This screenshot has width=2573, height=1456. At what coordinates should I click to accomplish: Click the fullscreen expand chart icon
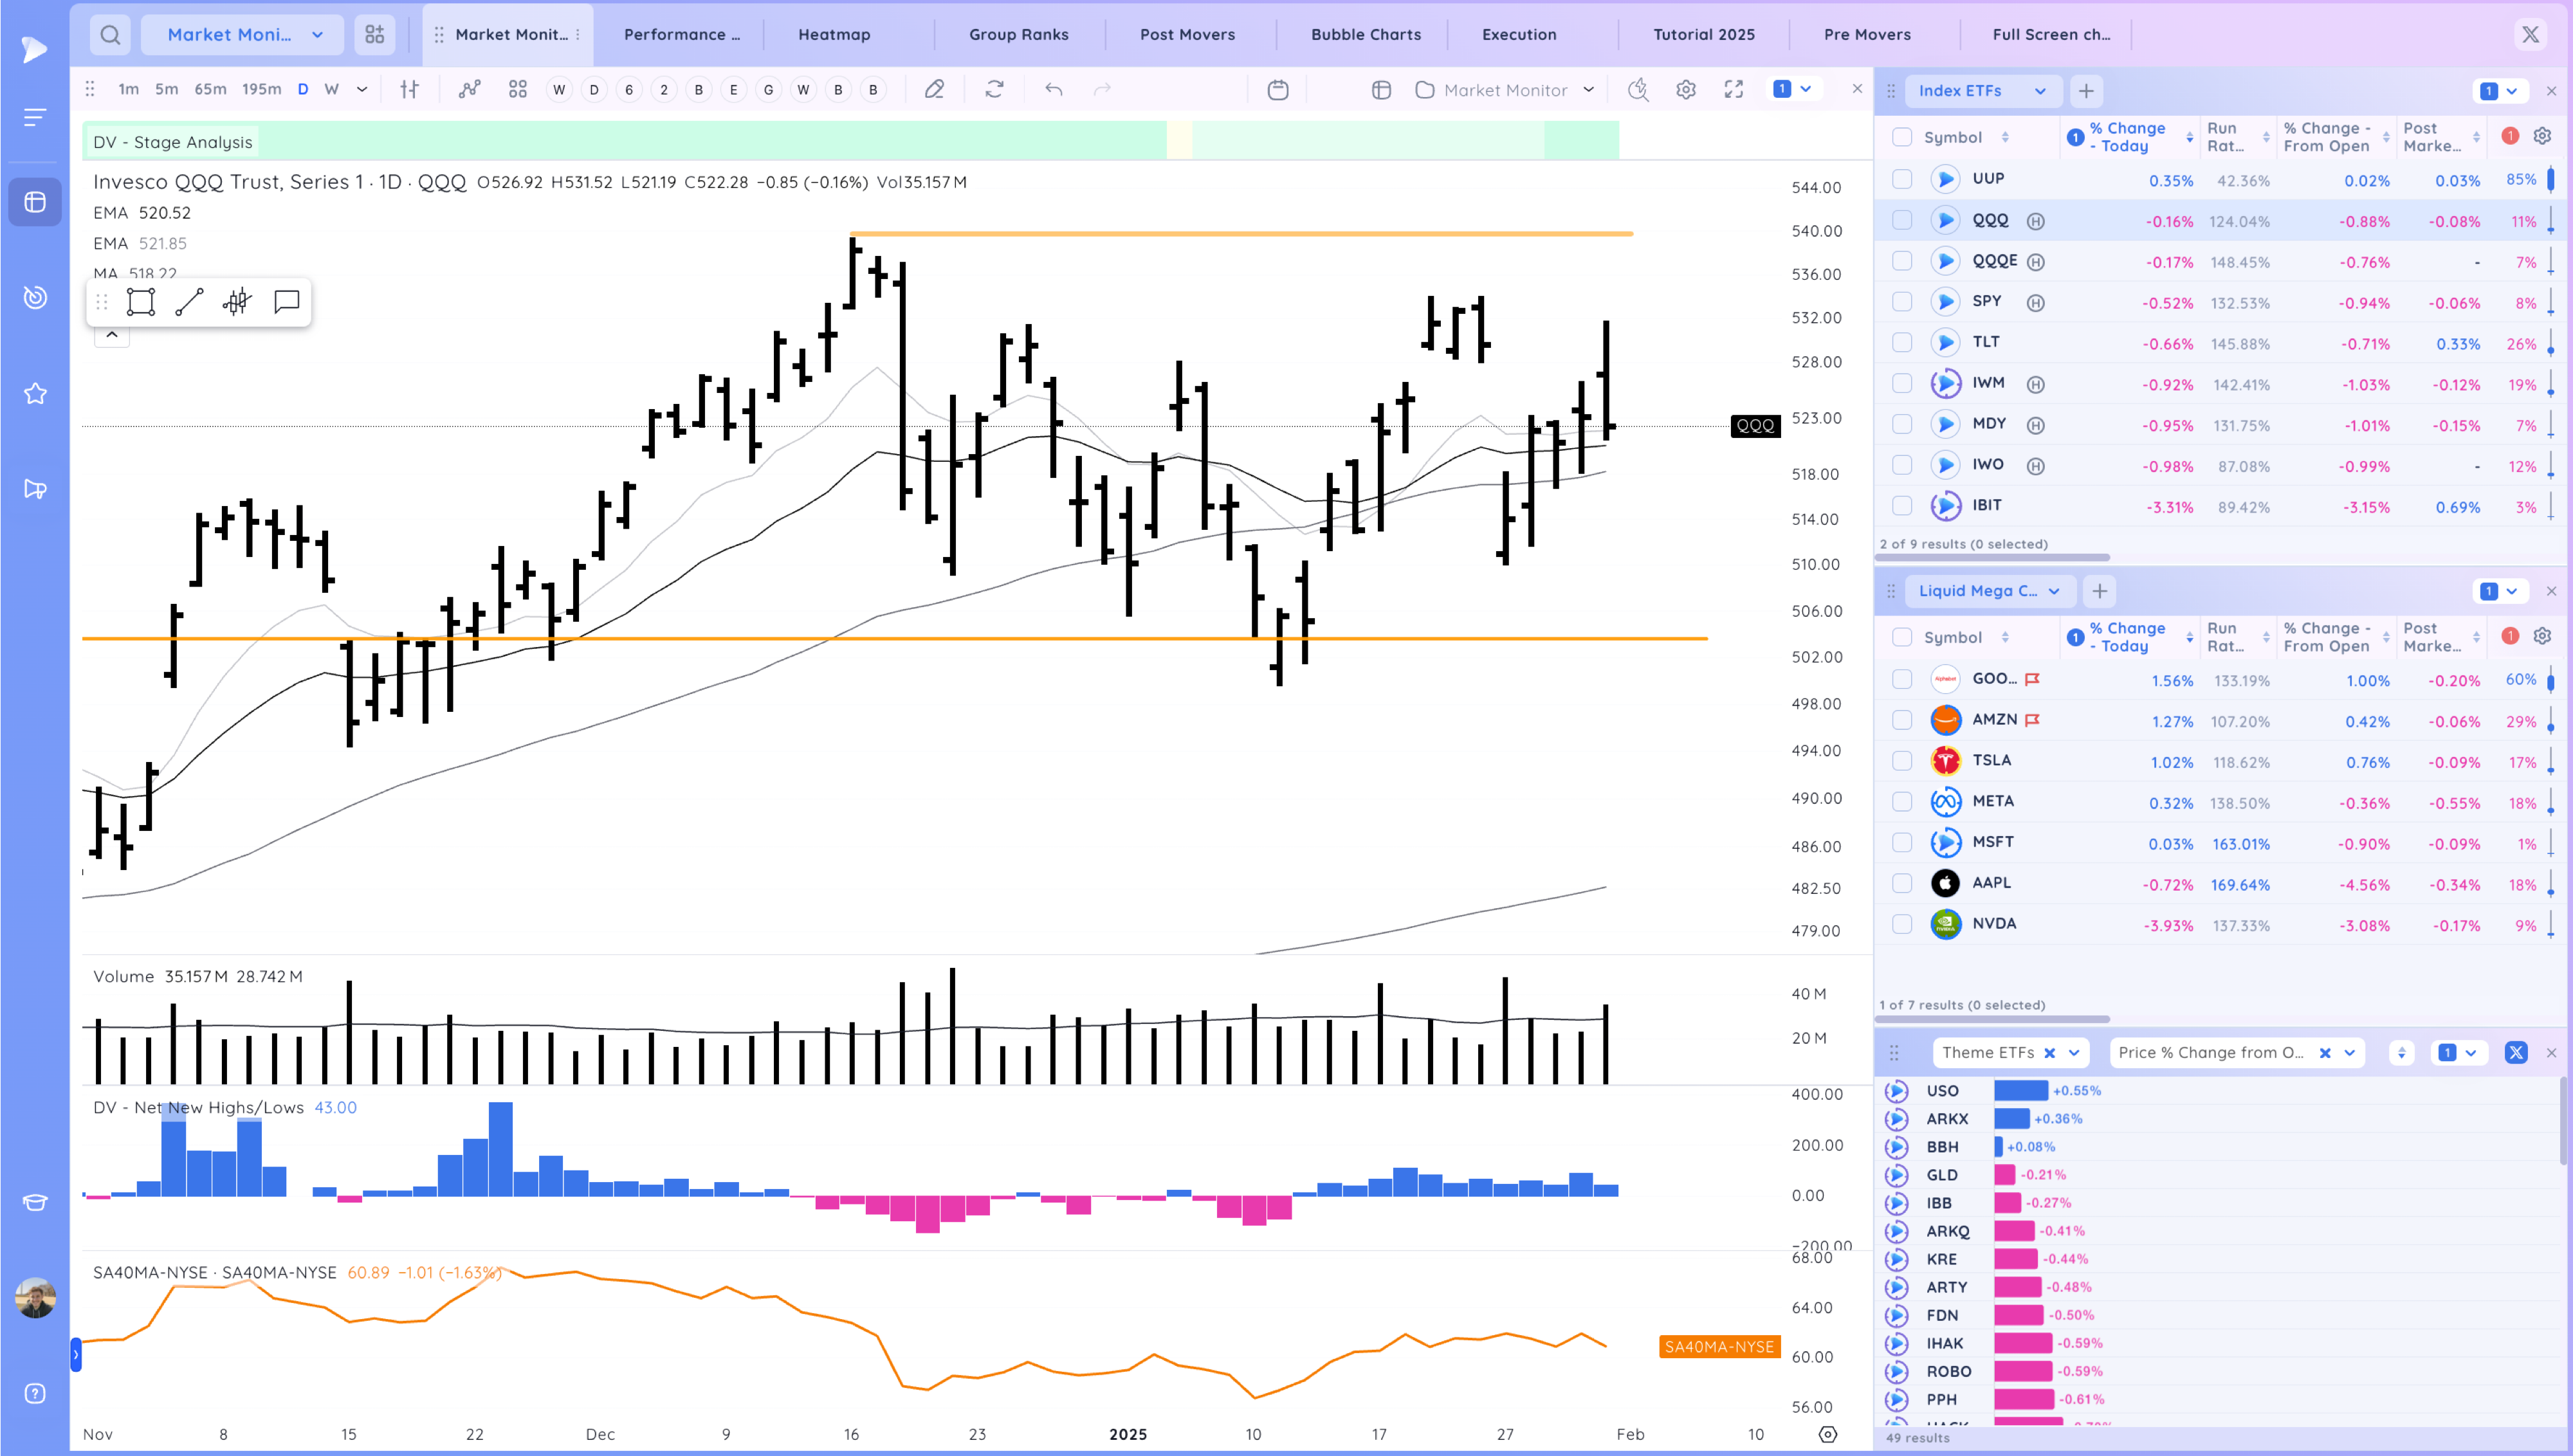(1734, 90)
